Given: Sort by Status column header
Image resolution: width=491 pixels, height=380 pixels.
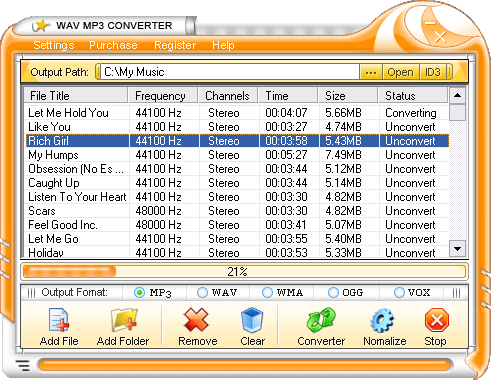Looking at the screenshot, I should pyautogui.click(x=413, y=96).
